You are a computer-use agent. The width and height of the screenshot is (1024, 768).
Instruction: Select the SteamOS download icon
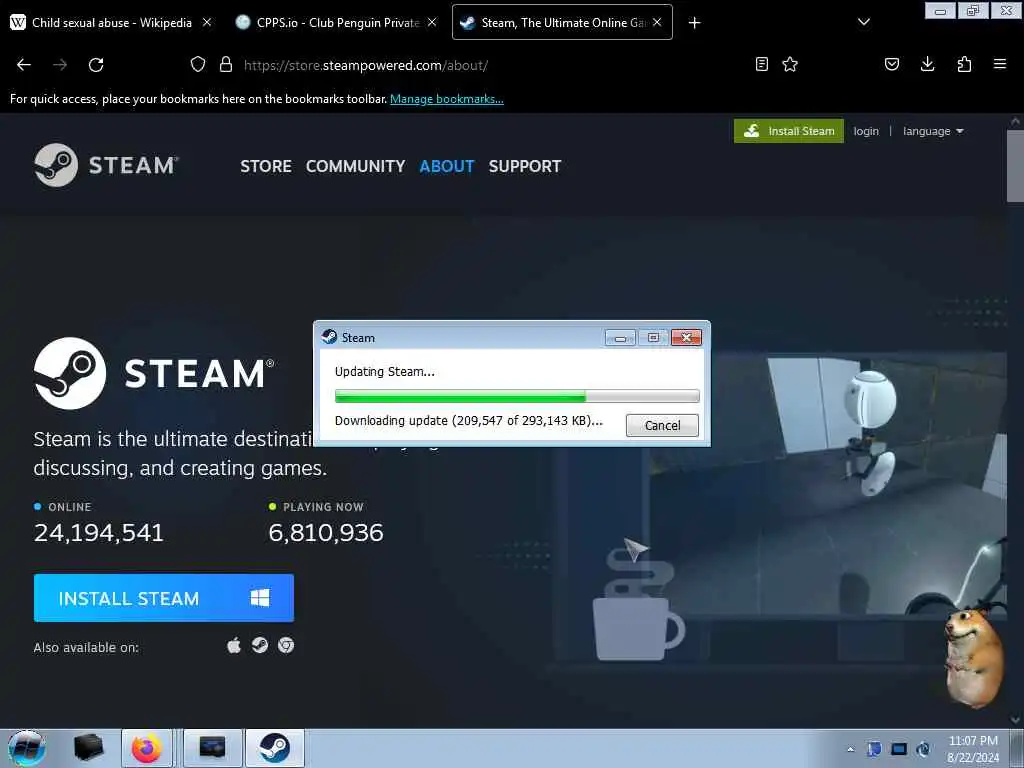[260, 645]
